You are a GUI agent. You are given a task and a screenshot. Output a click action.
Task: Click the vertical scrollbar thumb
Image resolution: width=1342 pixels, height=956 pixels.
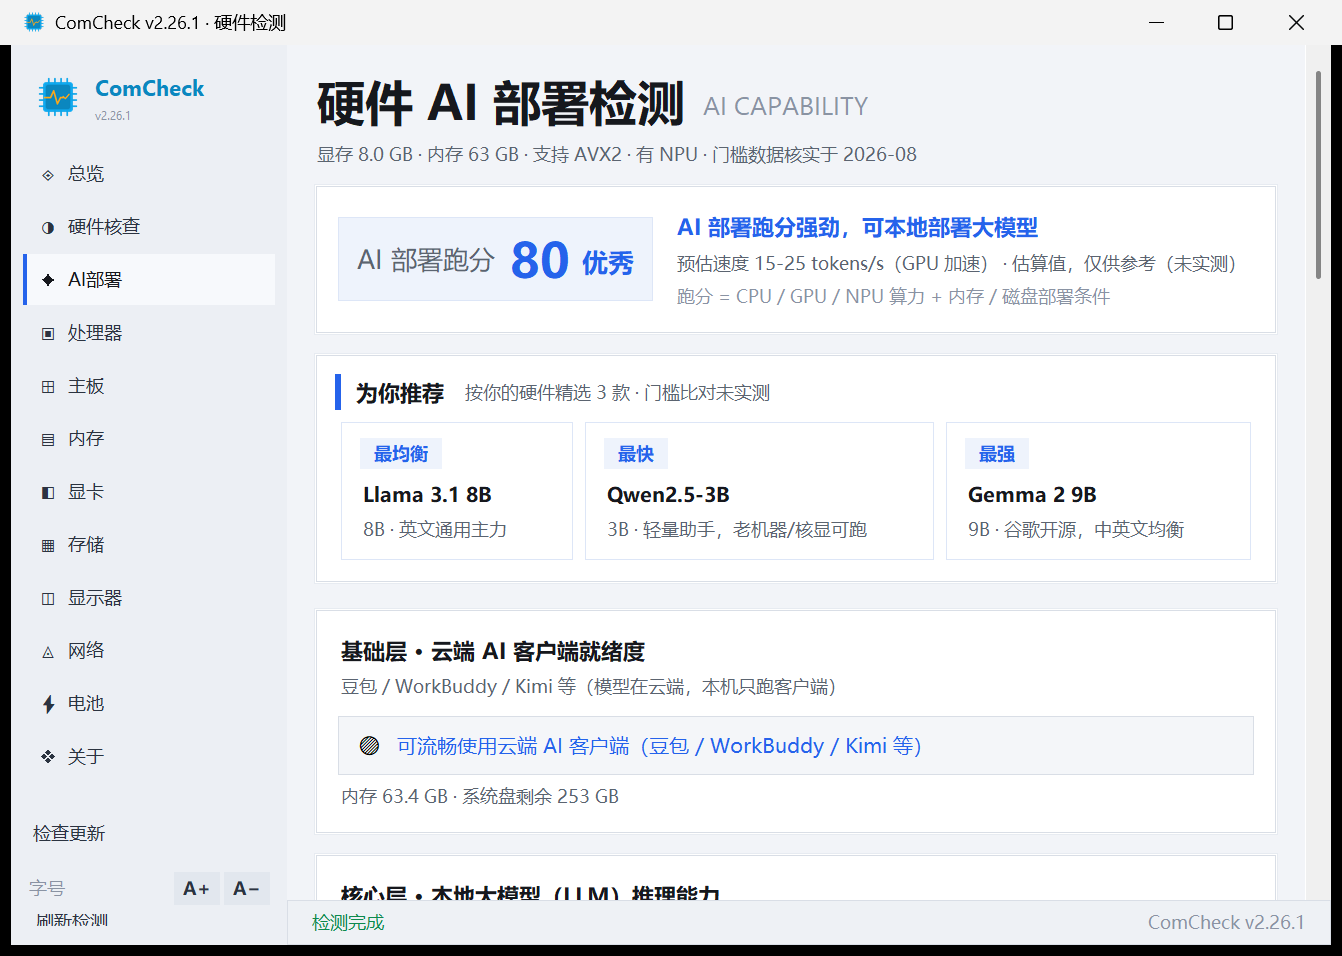(1319, 175)
